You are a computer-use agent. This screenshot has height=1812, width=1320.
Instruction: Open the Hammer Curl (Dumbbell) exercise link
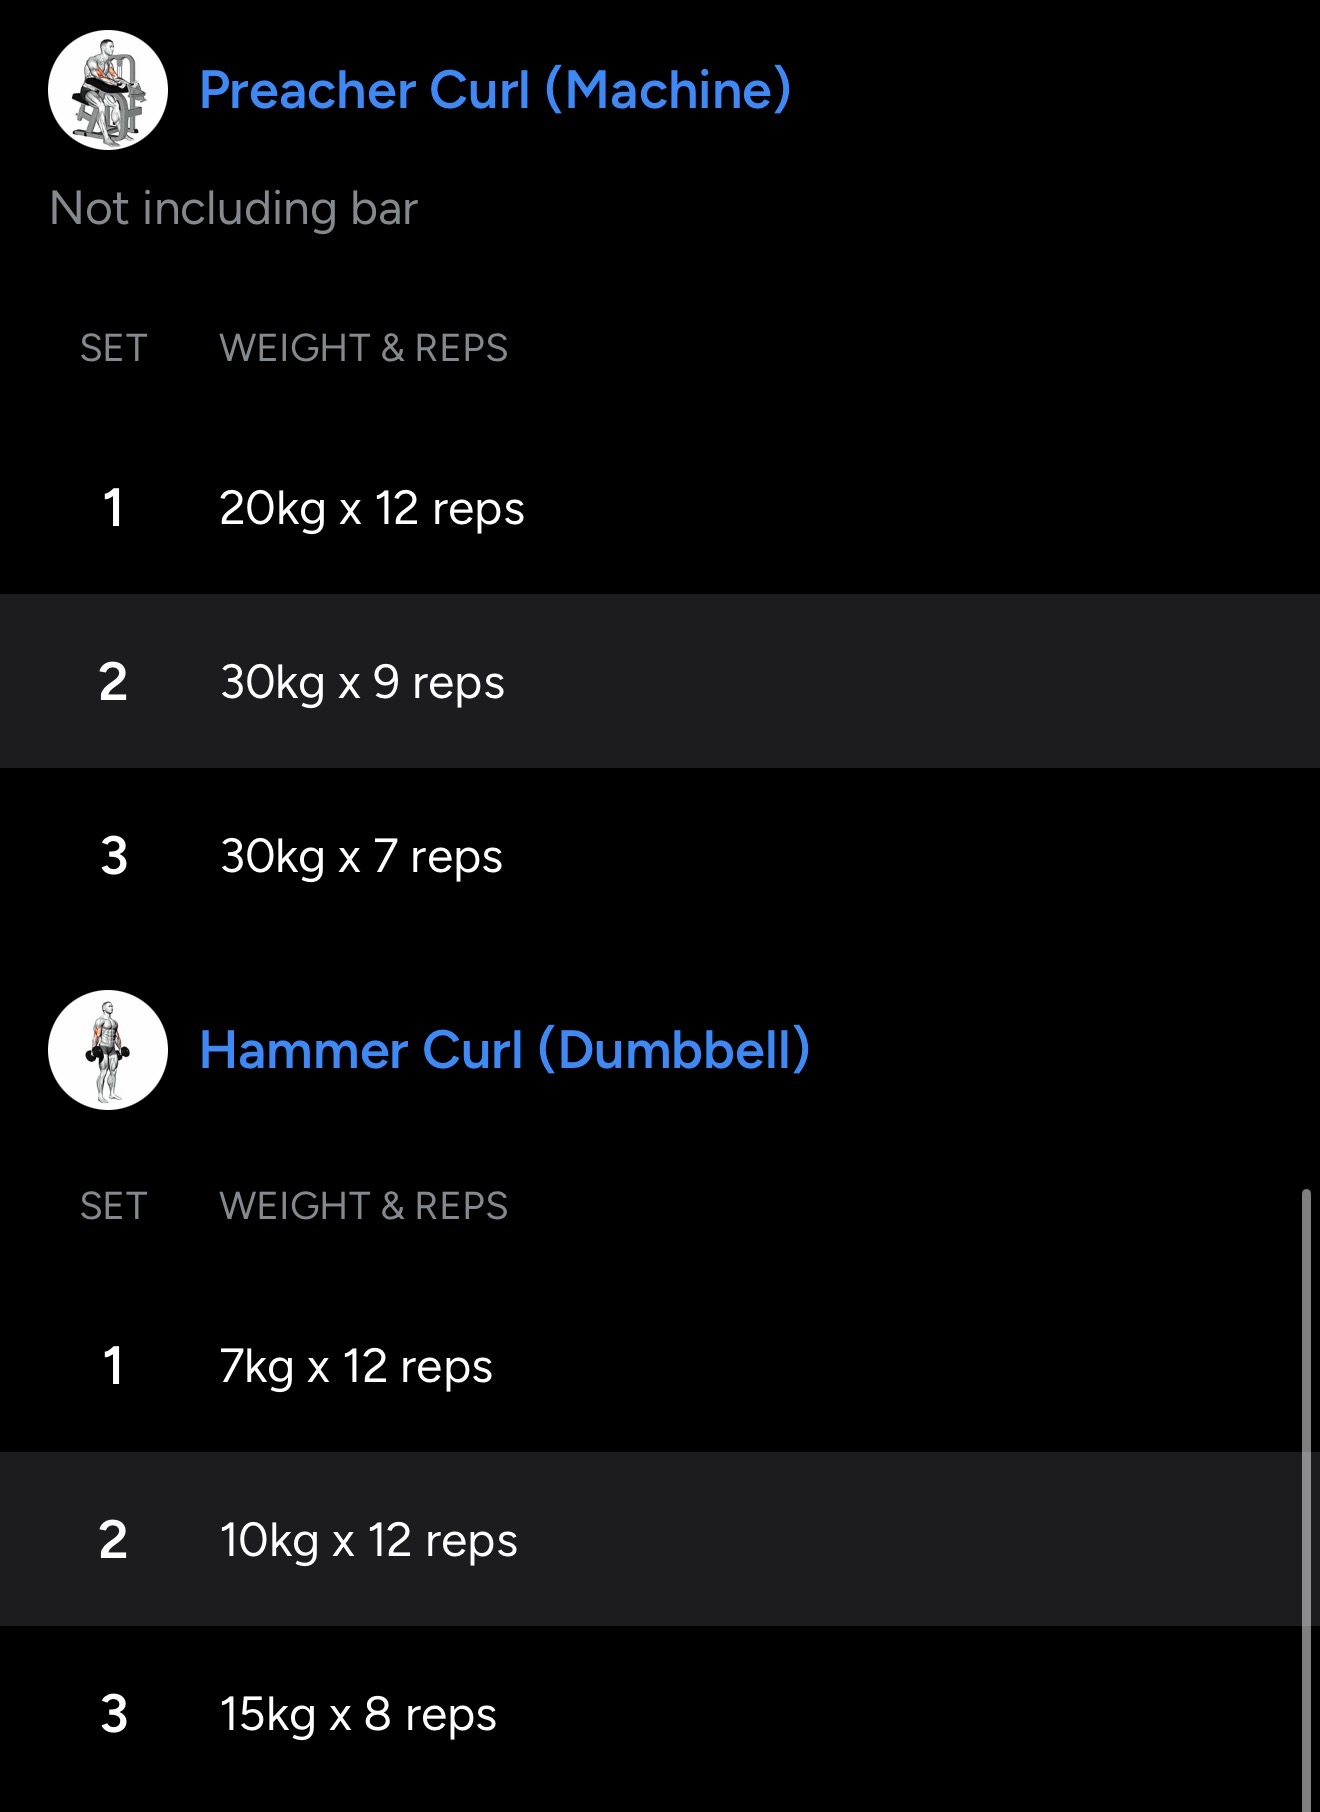click(504, 1050)
